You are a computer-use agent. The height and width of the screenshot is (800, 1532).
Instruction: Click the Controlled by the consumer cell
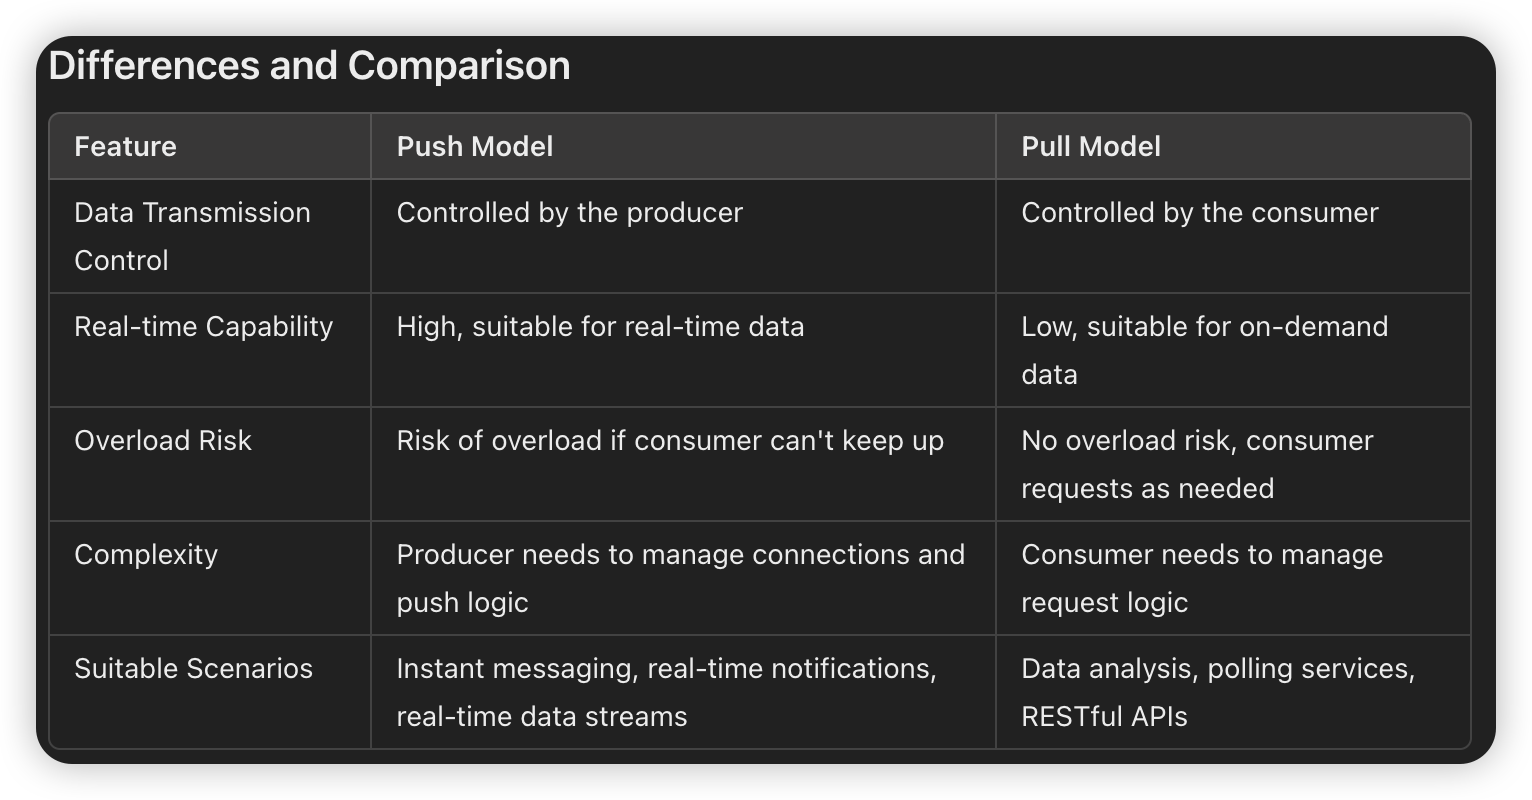pyautogui.click(x=1233, y=236)
